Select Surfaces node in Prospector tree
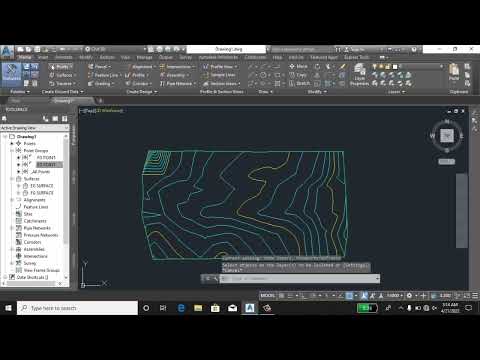Screen dimensions: 480x360 coord(32,179)
